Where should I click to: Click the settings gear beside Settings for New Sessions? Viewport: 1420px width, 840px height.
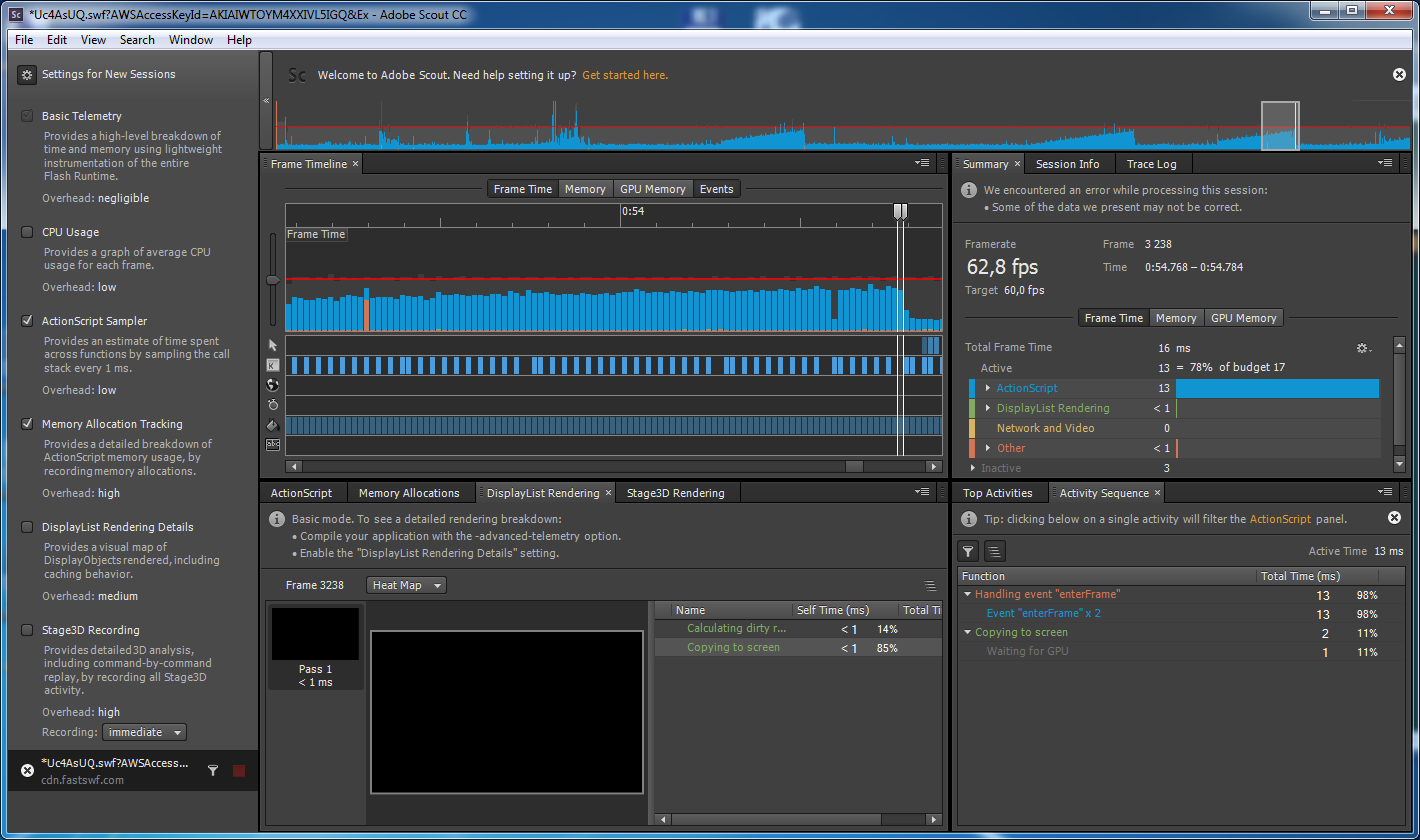[27, 75]
